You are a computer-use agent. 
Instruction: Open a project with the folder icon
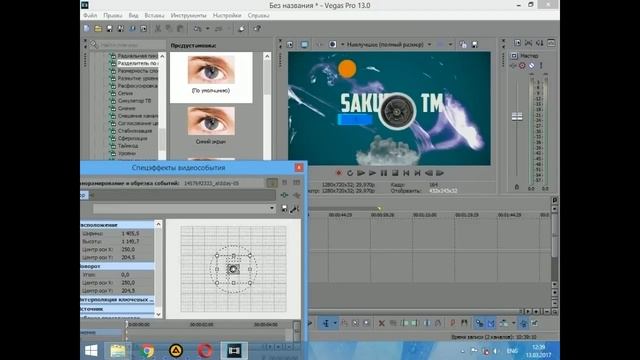98,29
